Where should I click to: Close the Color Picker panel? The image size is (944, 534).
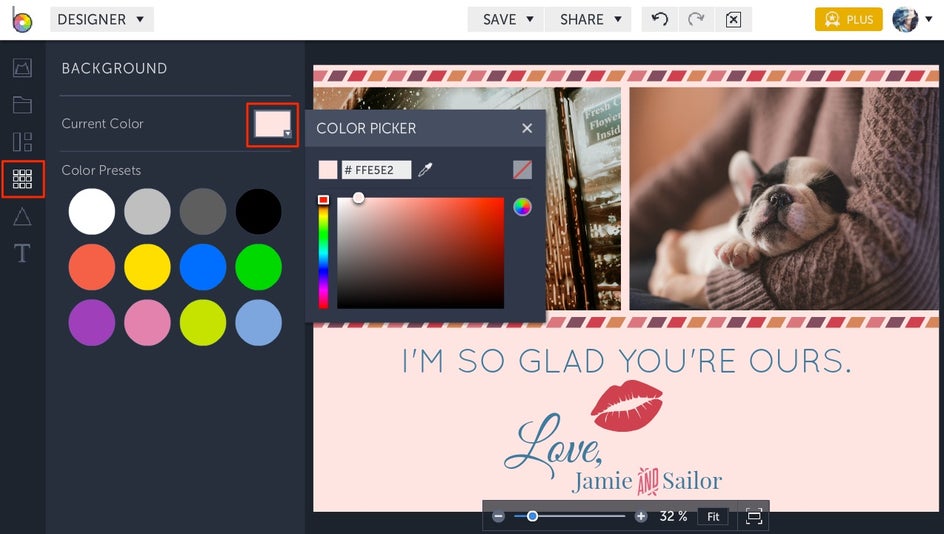pos(527,128)
